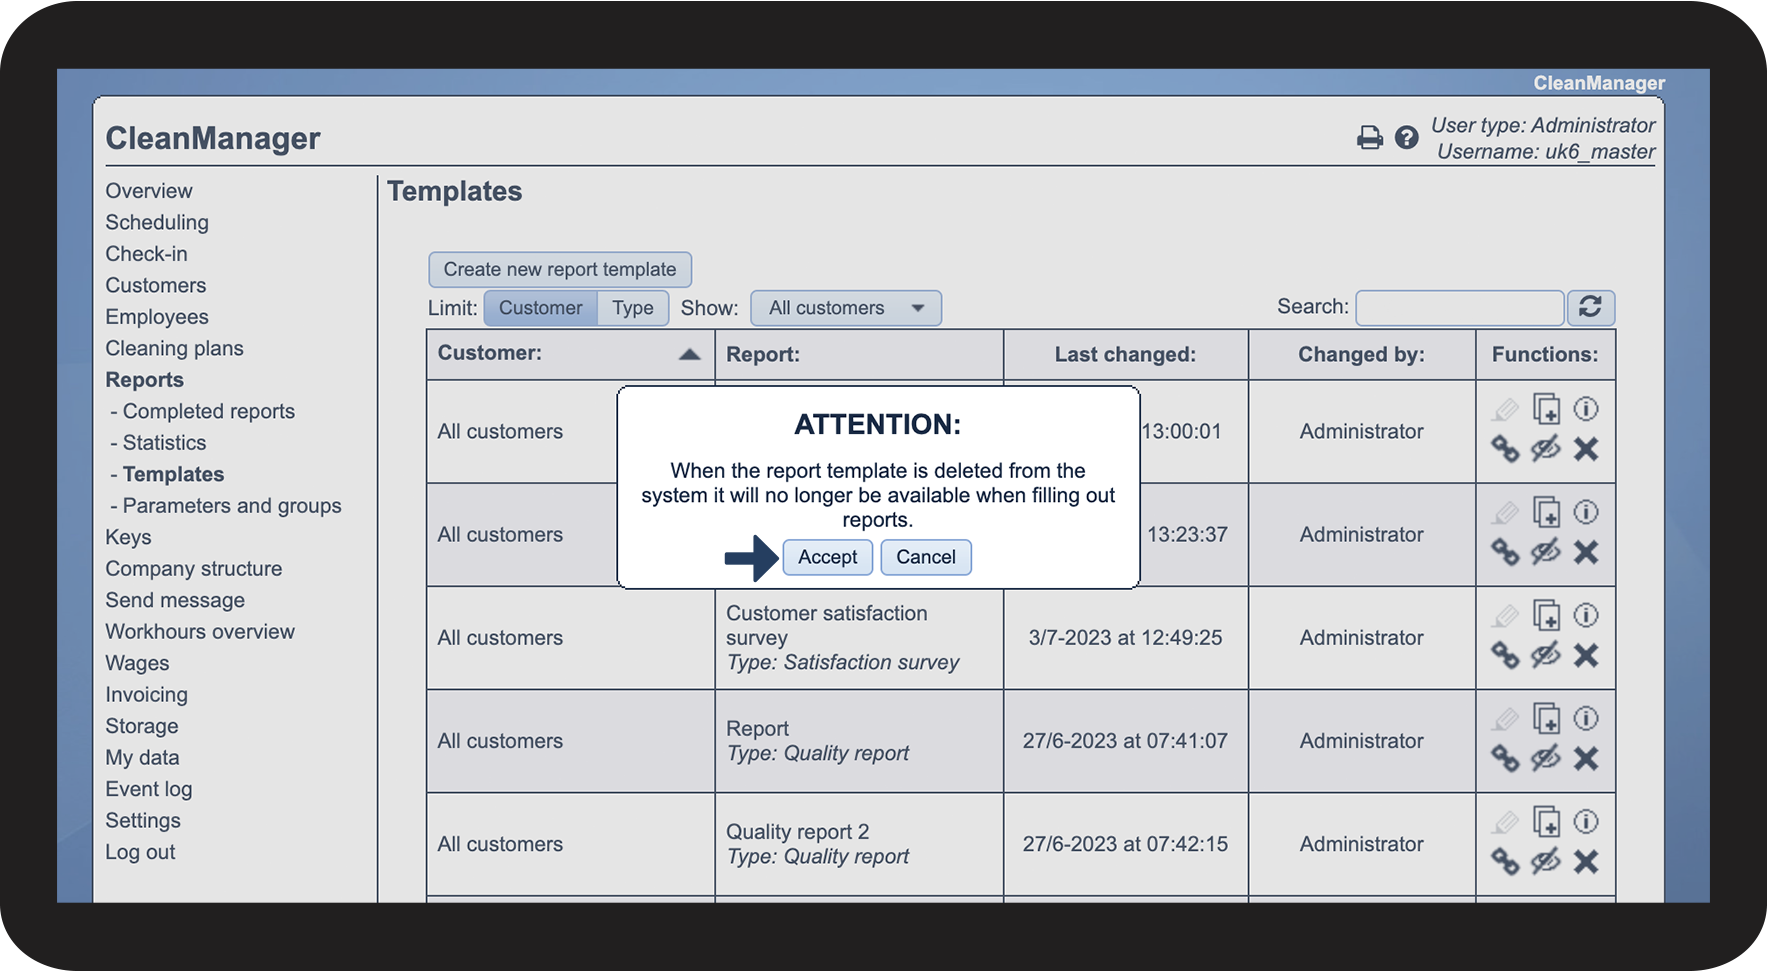Copy the template changed at 07:41:07
The height and width of the screenshot is (971, 1767).
click(x=1546, y=718)
